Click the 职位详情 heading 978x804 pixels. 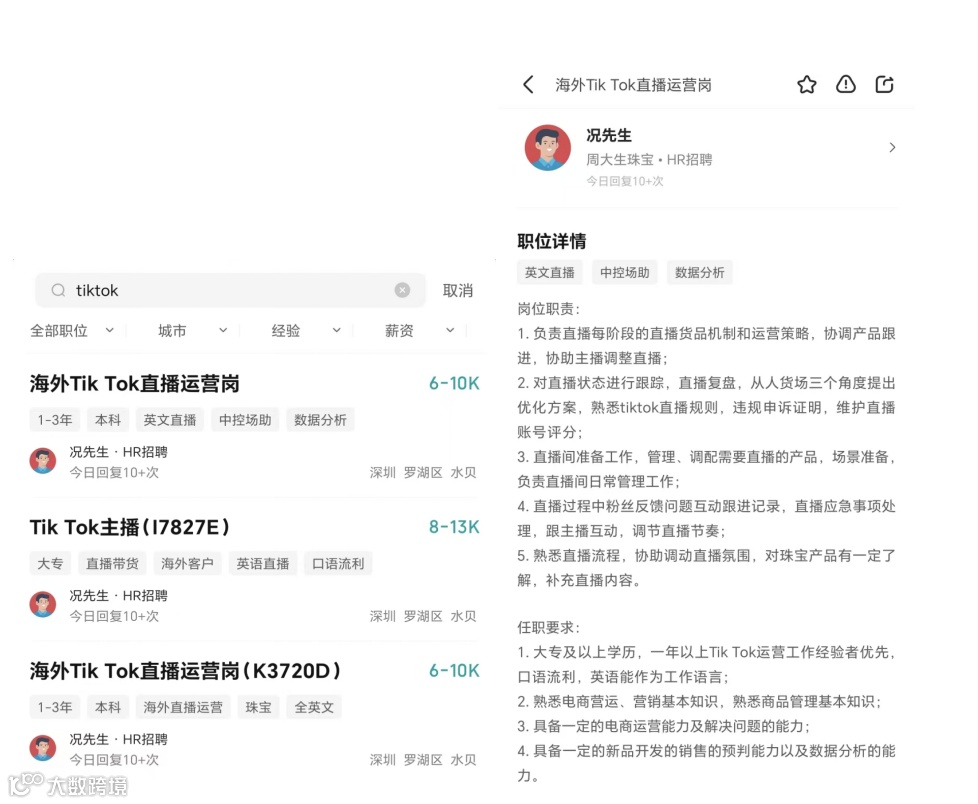552,241
